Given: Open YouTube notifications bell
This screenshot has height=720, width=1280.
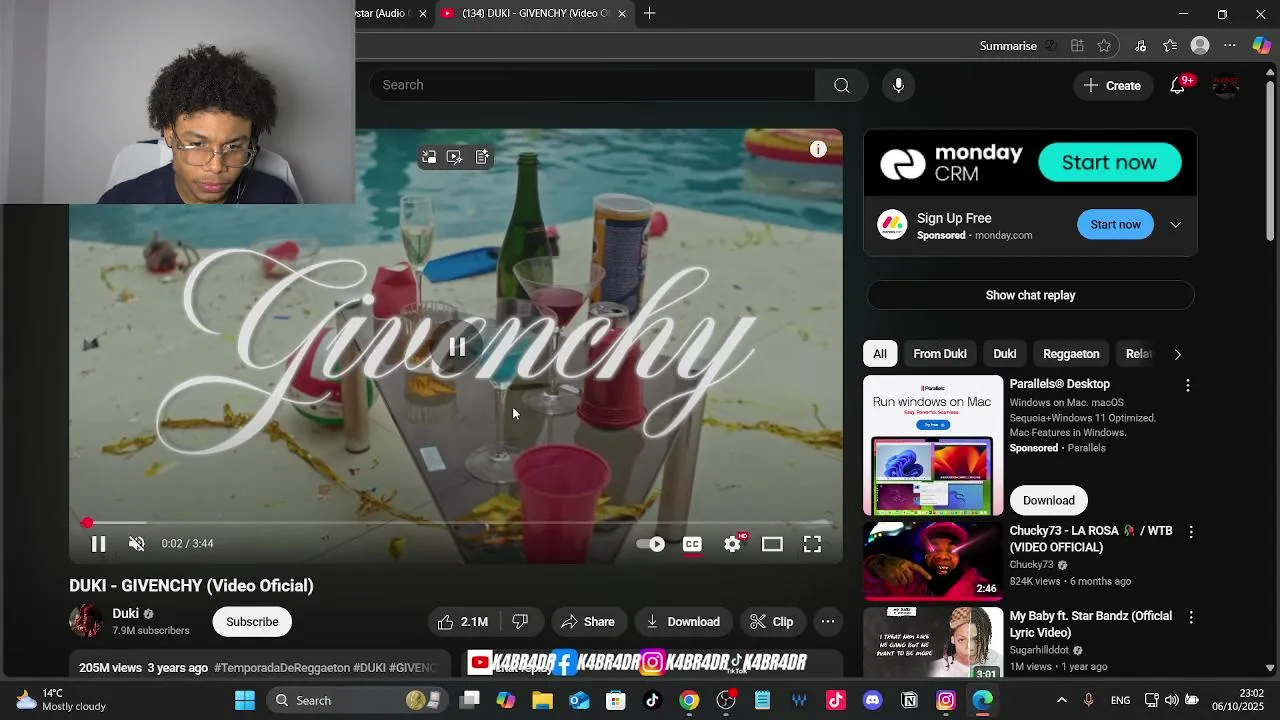Looking at the screenshot, I should [x=1178, y=85].
